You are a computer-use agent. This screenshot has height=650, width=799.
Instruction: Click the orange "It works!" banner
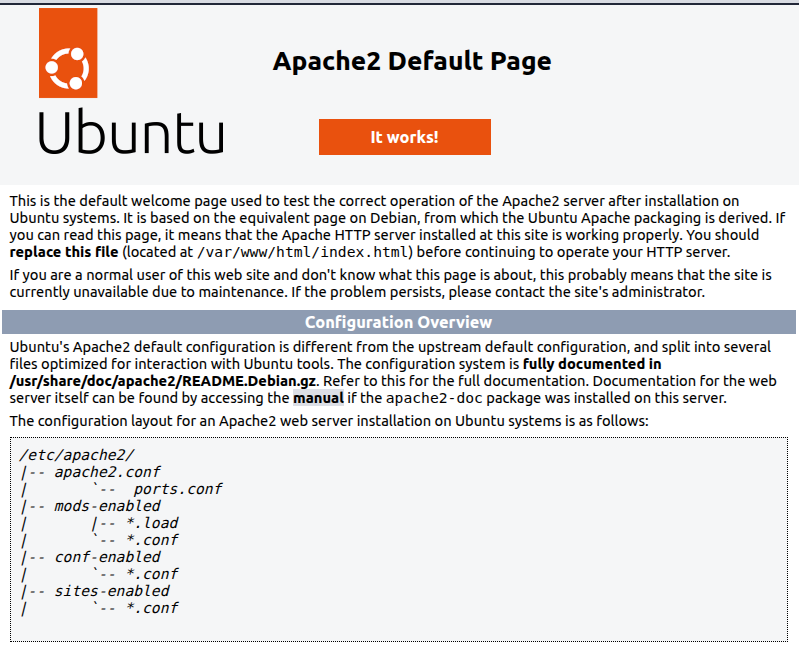click(x=404, y=137)
